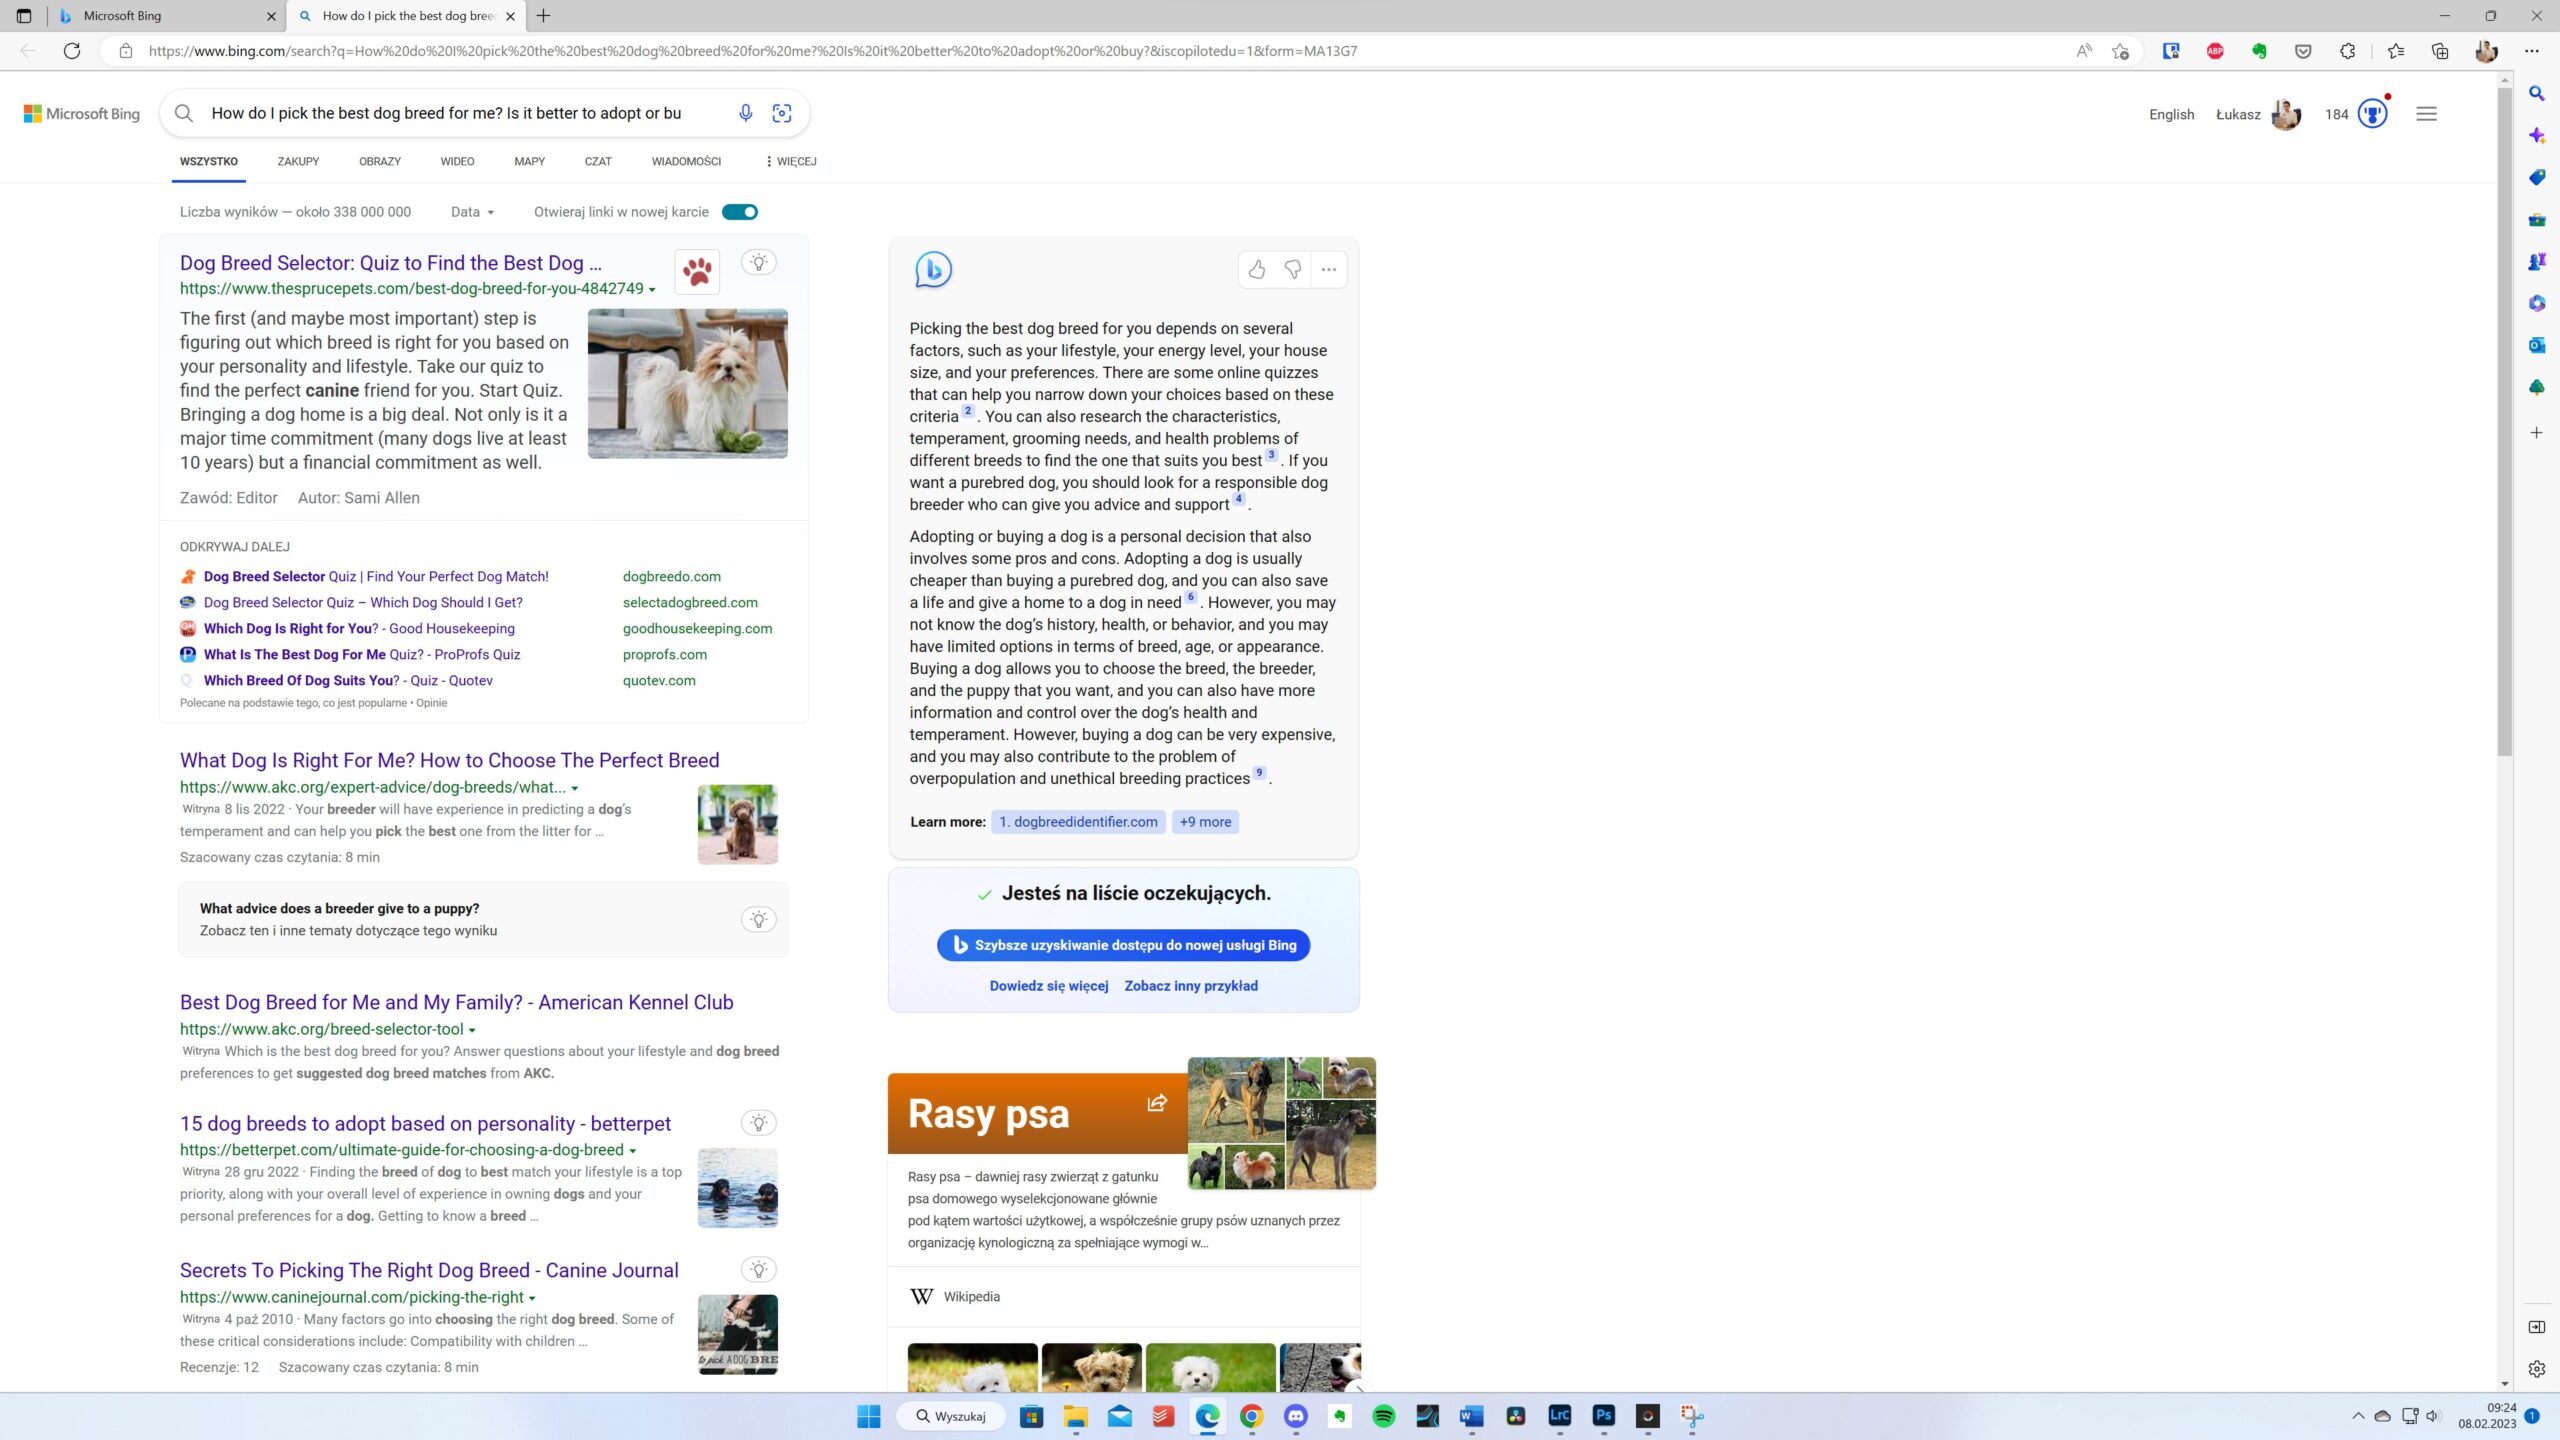Expand the Data filter dropdown
This screenshot has height=1440, width=2560.
pyautogui.click(x=472, y=212)
